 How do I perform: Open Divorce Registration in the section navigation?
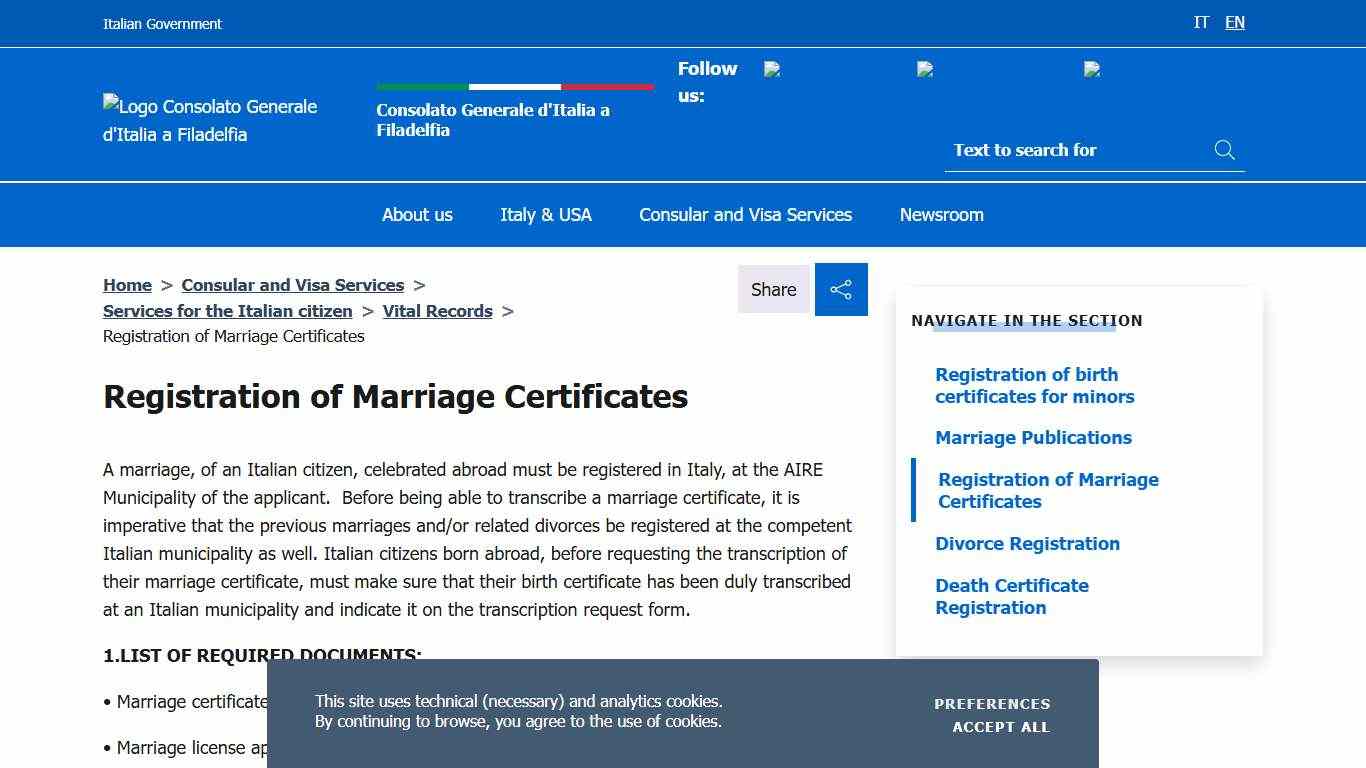coord(1027,543)
